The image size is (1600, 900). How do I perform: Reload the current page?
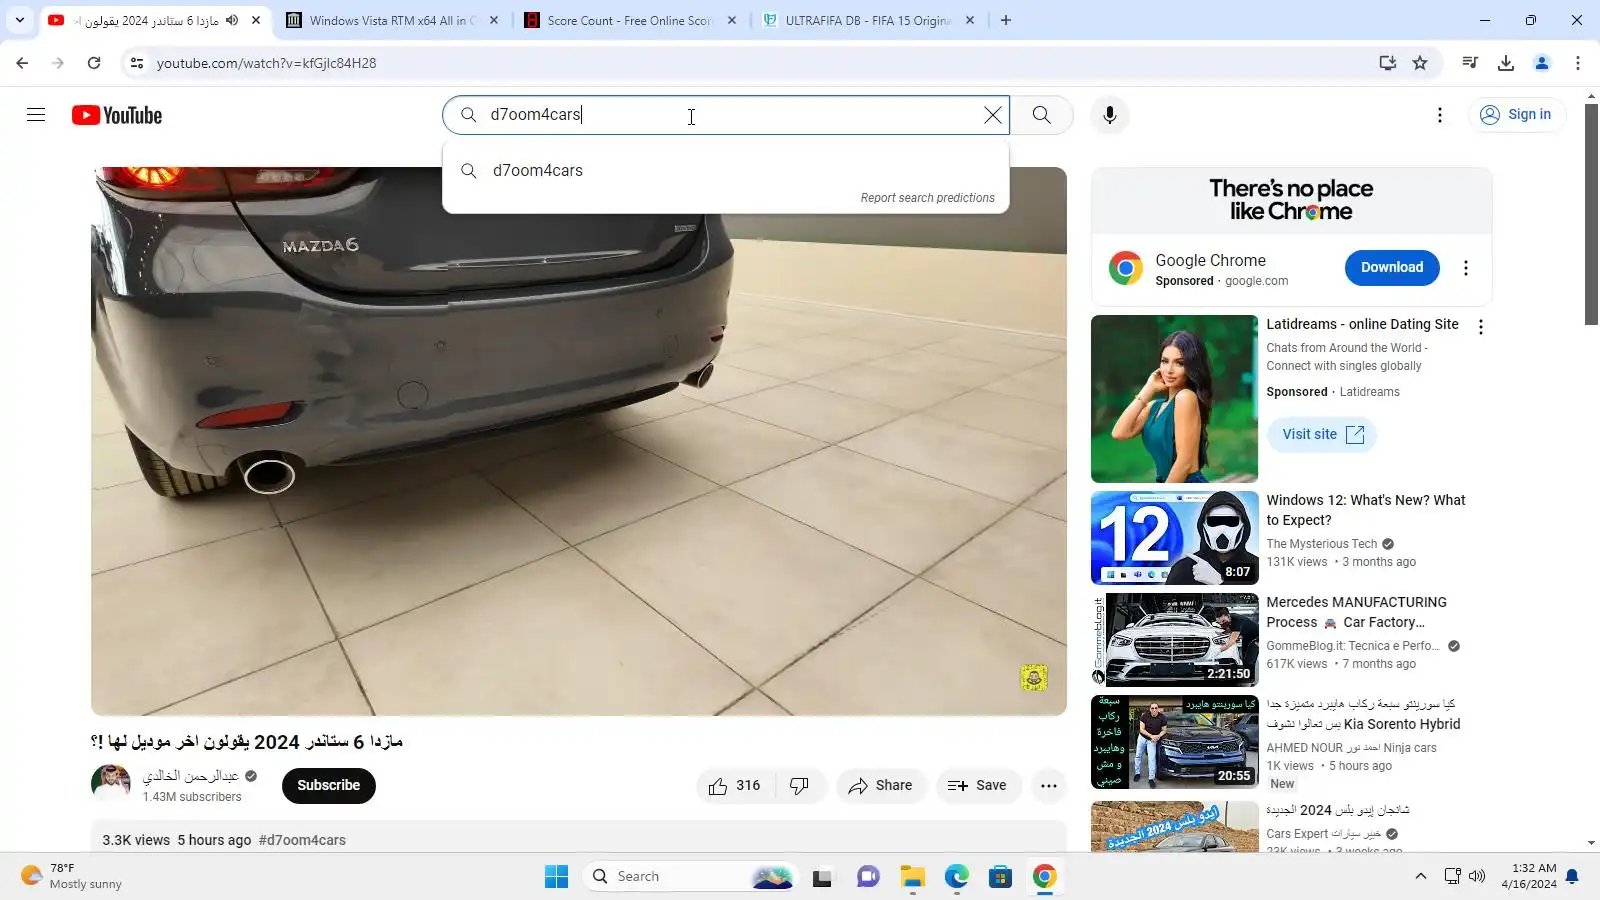click(x=94, y=63)
